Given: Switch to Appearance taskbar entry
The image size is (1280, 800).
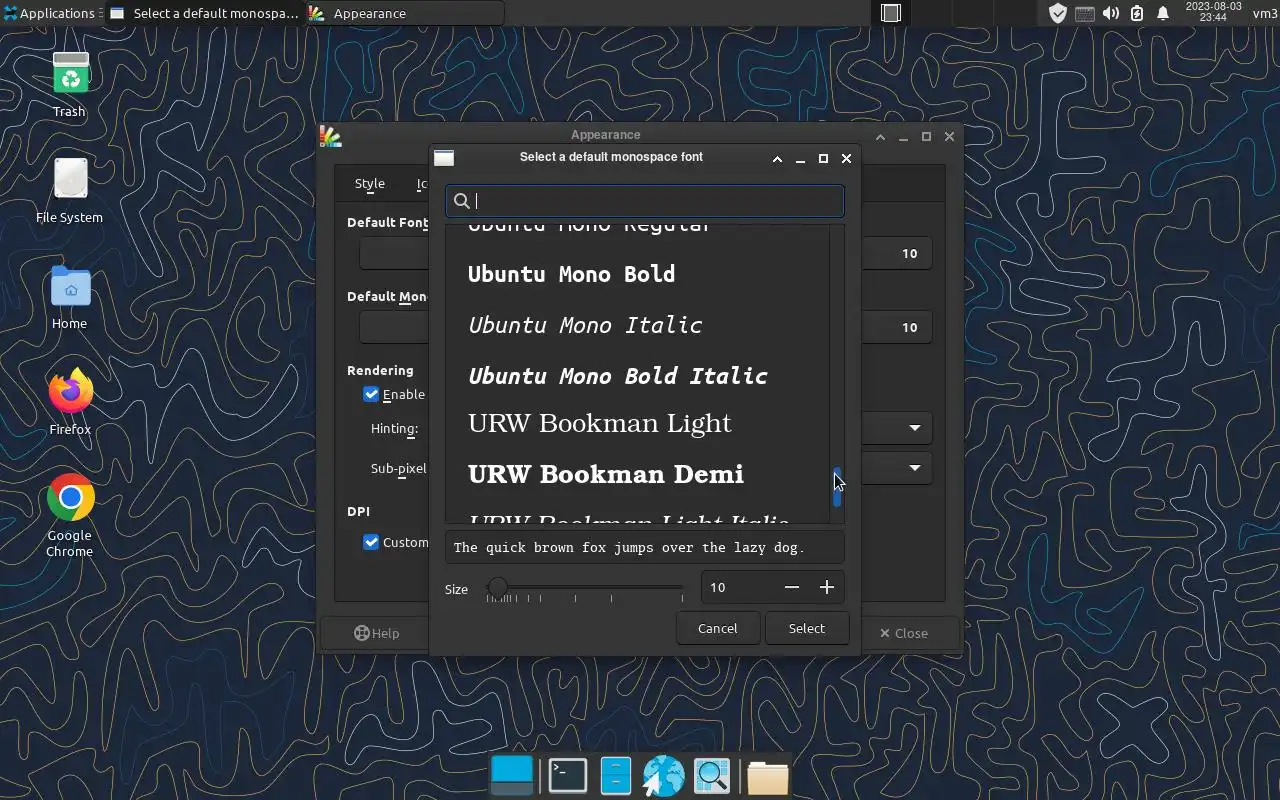Looking at the screenshot, I should click(x=404, y=13).
